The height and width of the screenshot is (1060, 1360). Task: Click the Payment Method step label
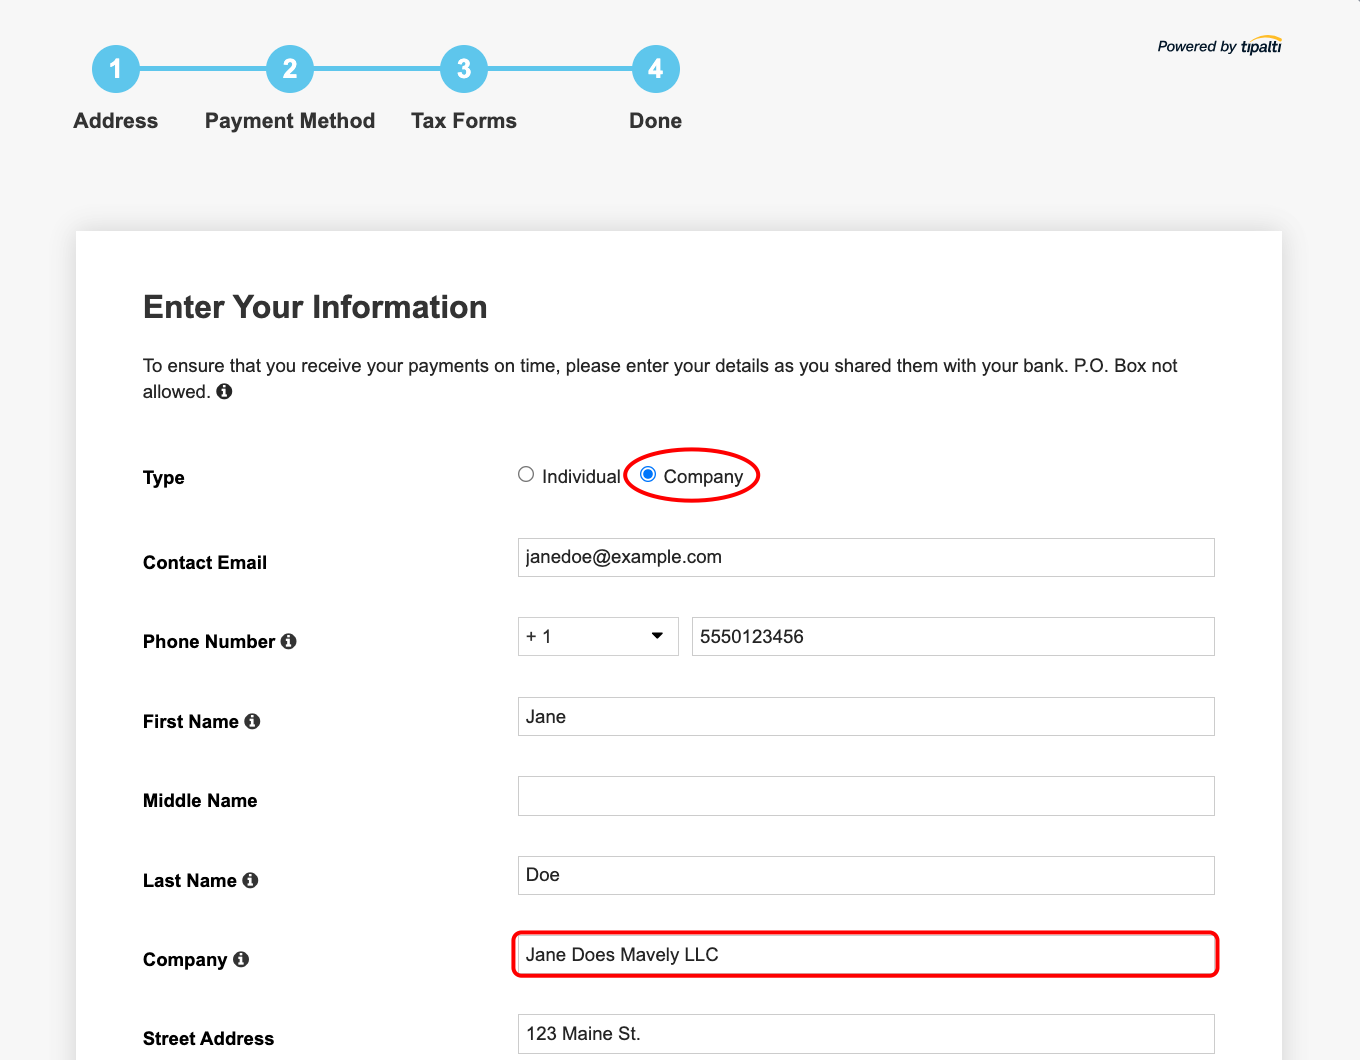click(x=290, y=121)
